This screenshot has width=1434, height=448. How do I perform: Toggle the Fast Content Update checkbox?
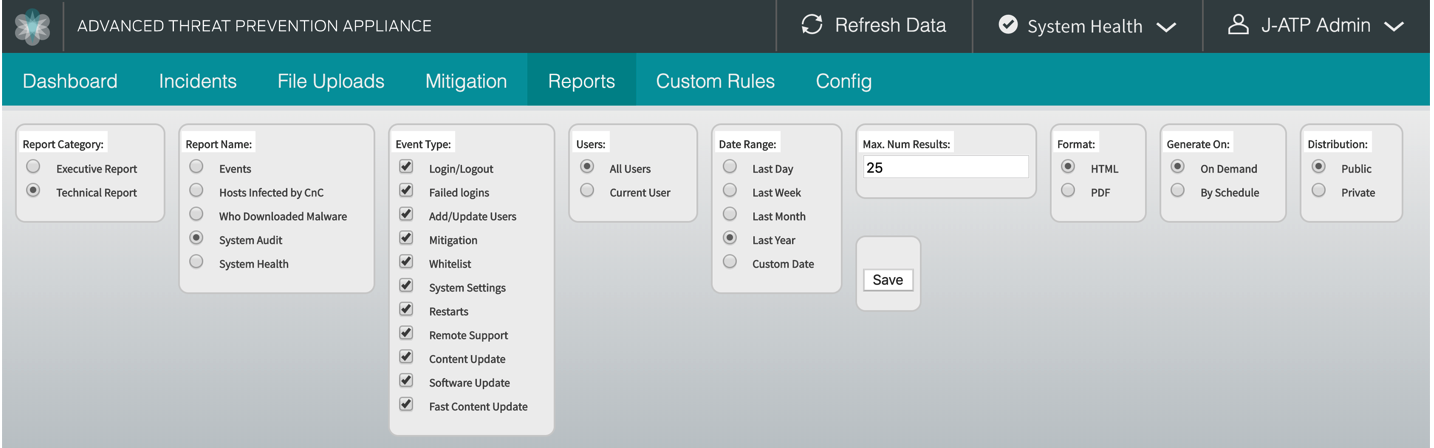pyautogui.click(x=406, y=405)
